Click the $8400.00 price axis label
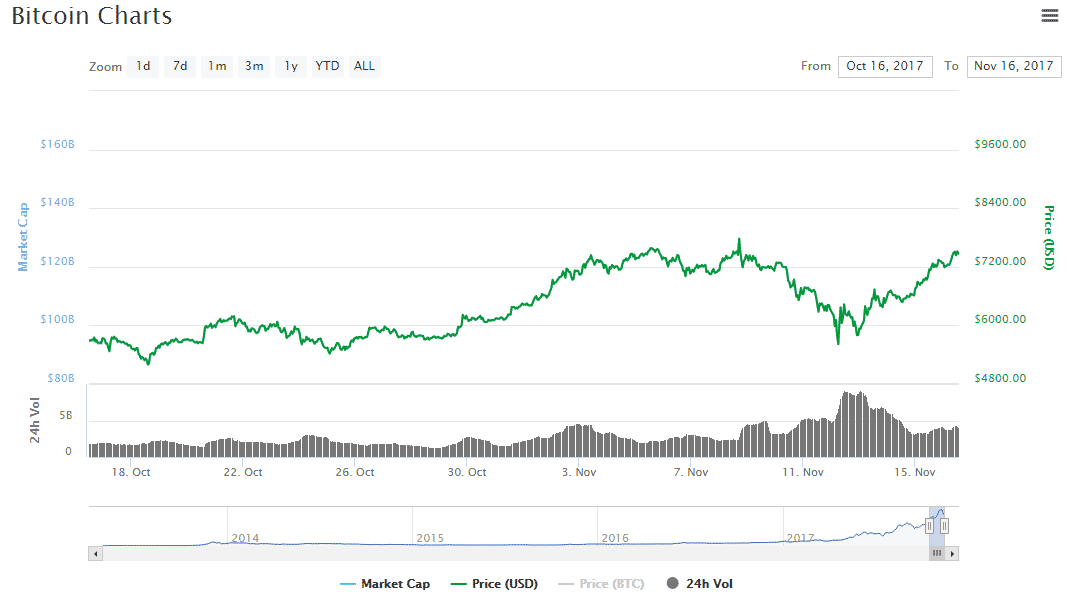 click(1000, 202)
